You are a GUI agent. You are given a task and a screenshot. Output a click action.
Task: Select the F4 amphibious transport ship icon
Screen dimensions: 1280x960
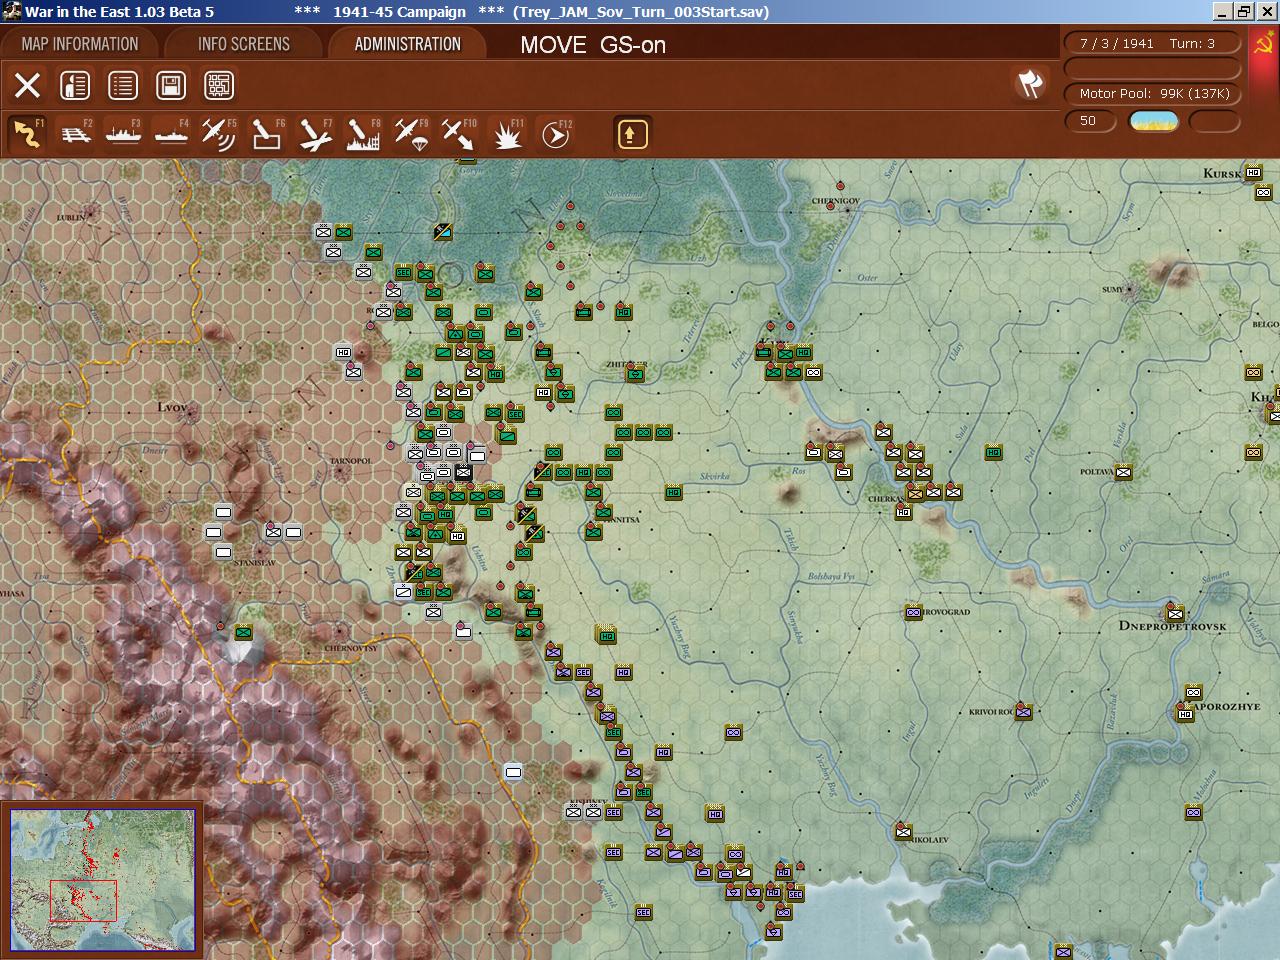tap(171, 134)
